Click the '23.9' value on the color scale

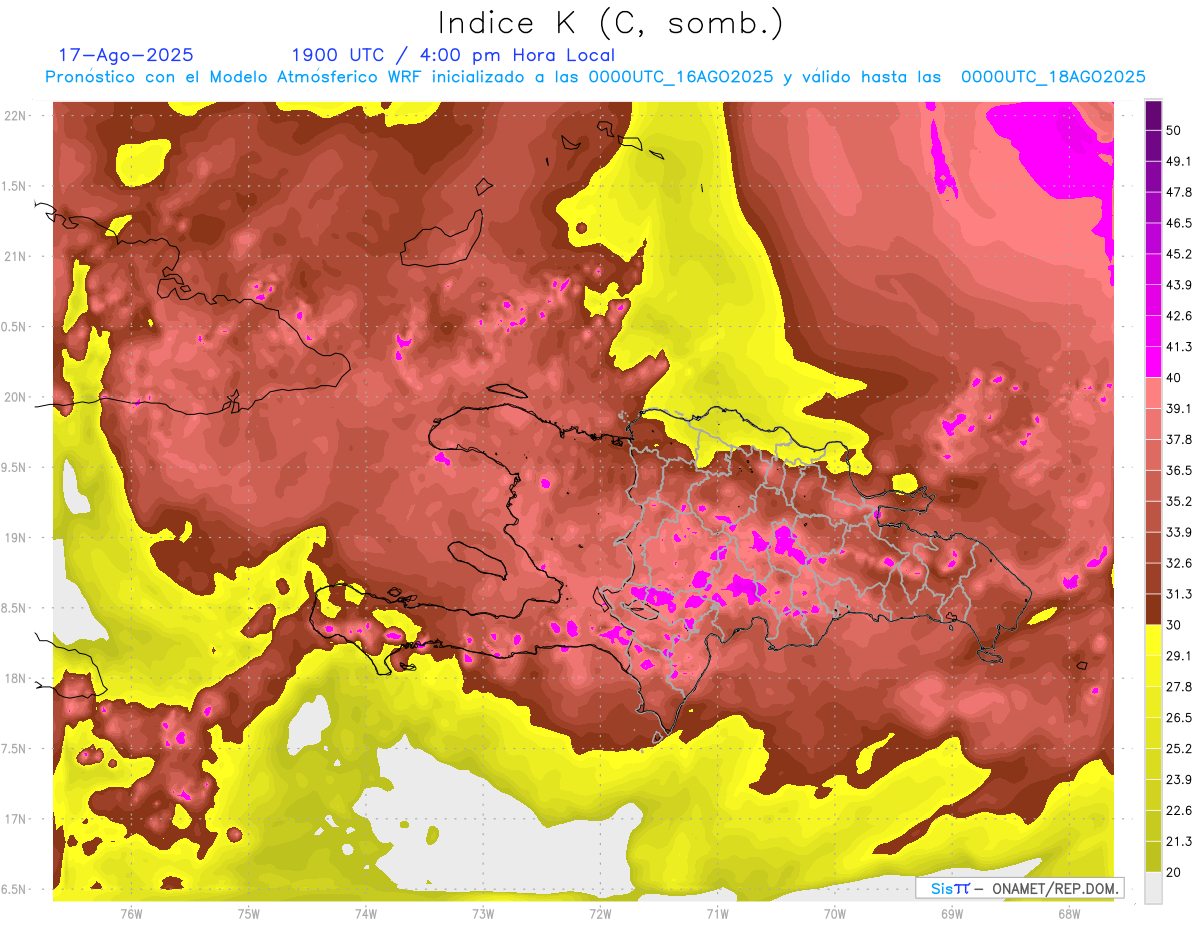point(1179,780)
